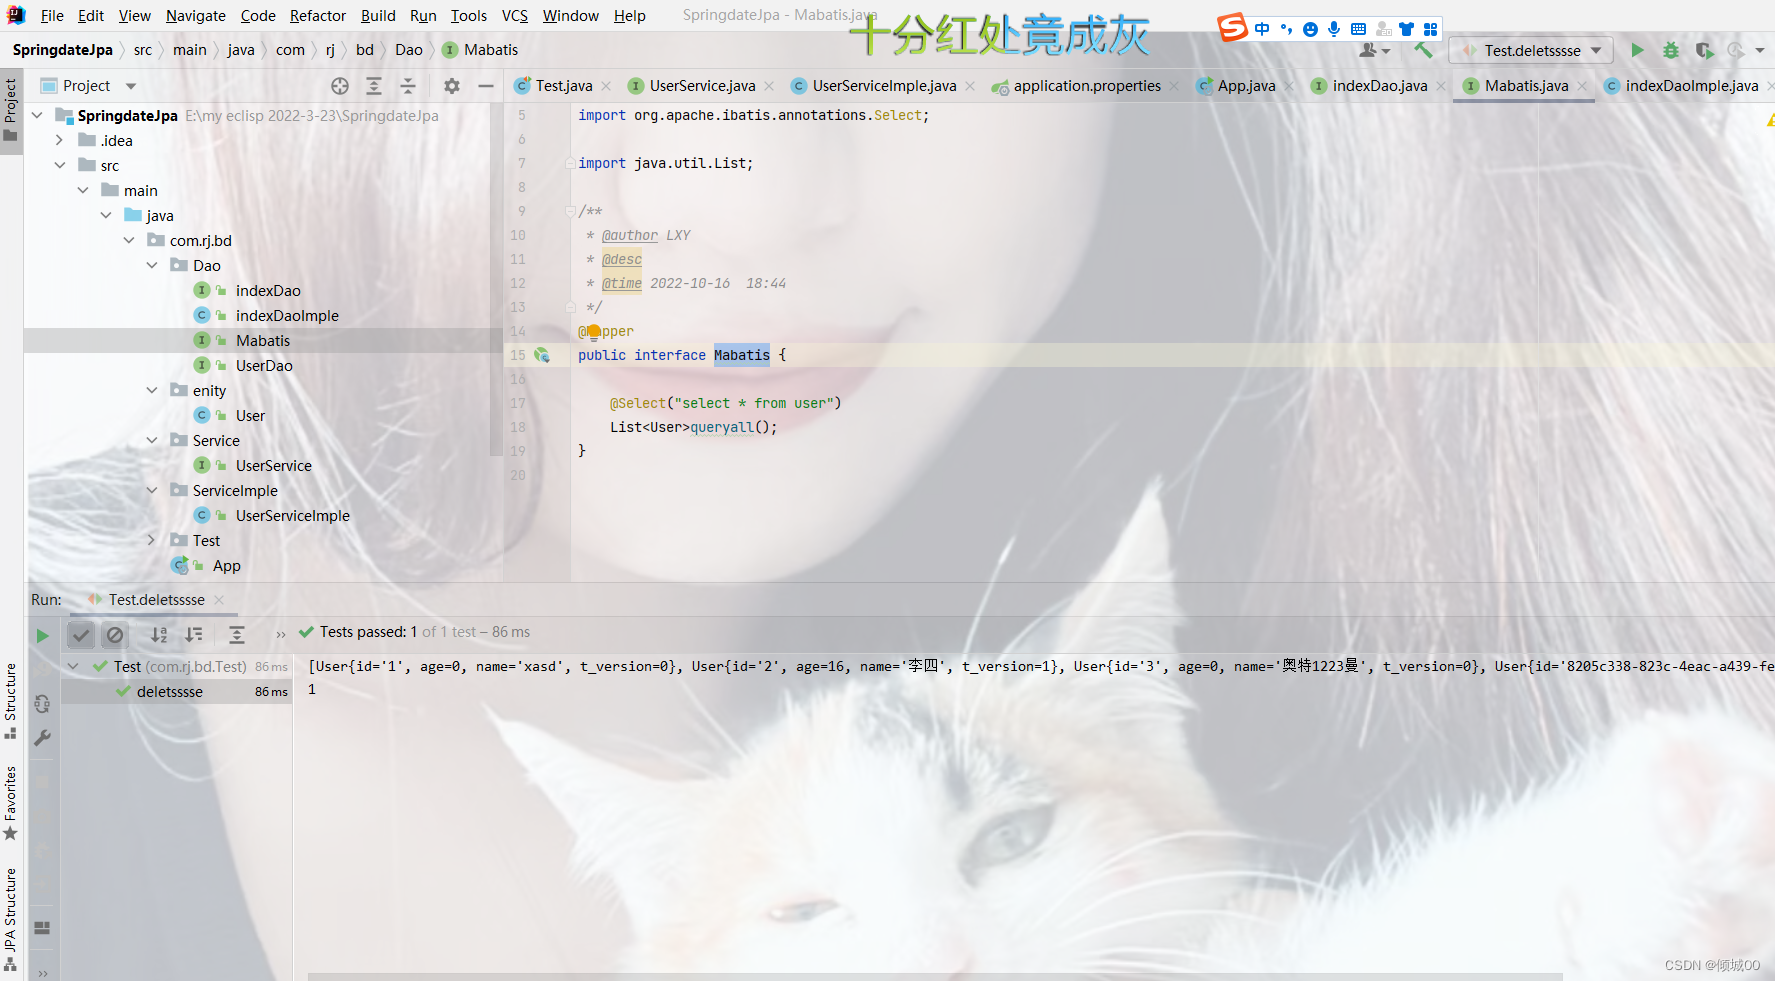Start debugging with the bug icon
Image resolution: width=1775 pixels, height=981 pixels.
[x=1671, y=50]
